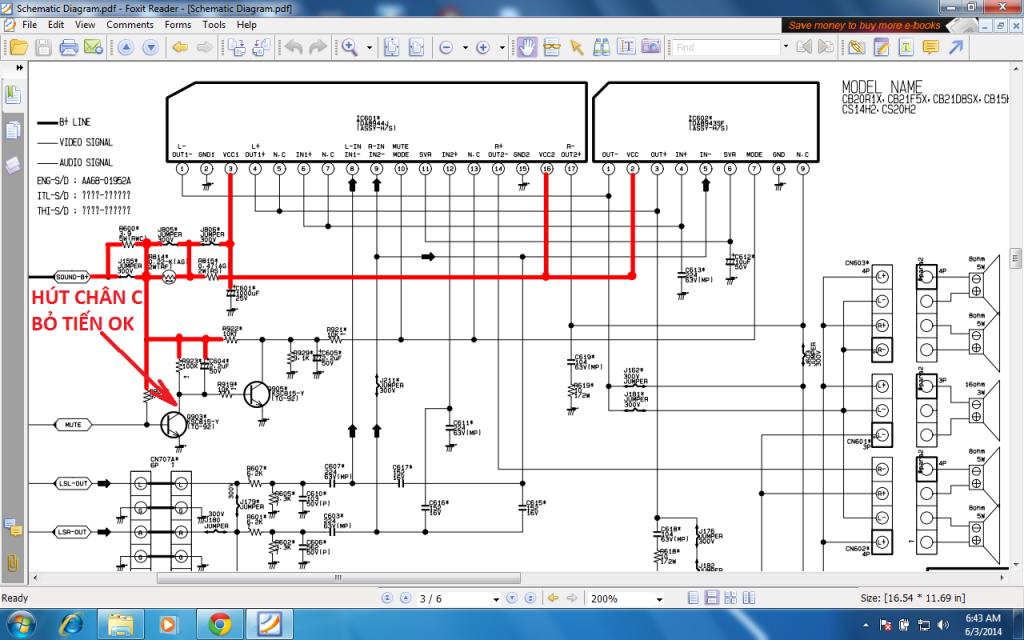1024x640 pixels.
Task: Toggle the comments panel at sidebar bottom
Action: pyautogui.click(x=14, y=529)
